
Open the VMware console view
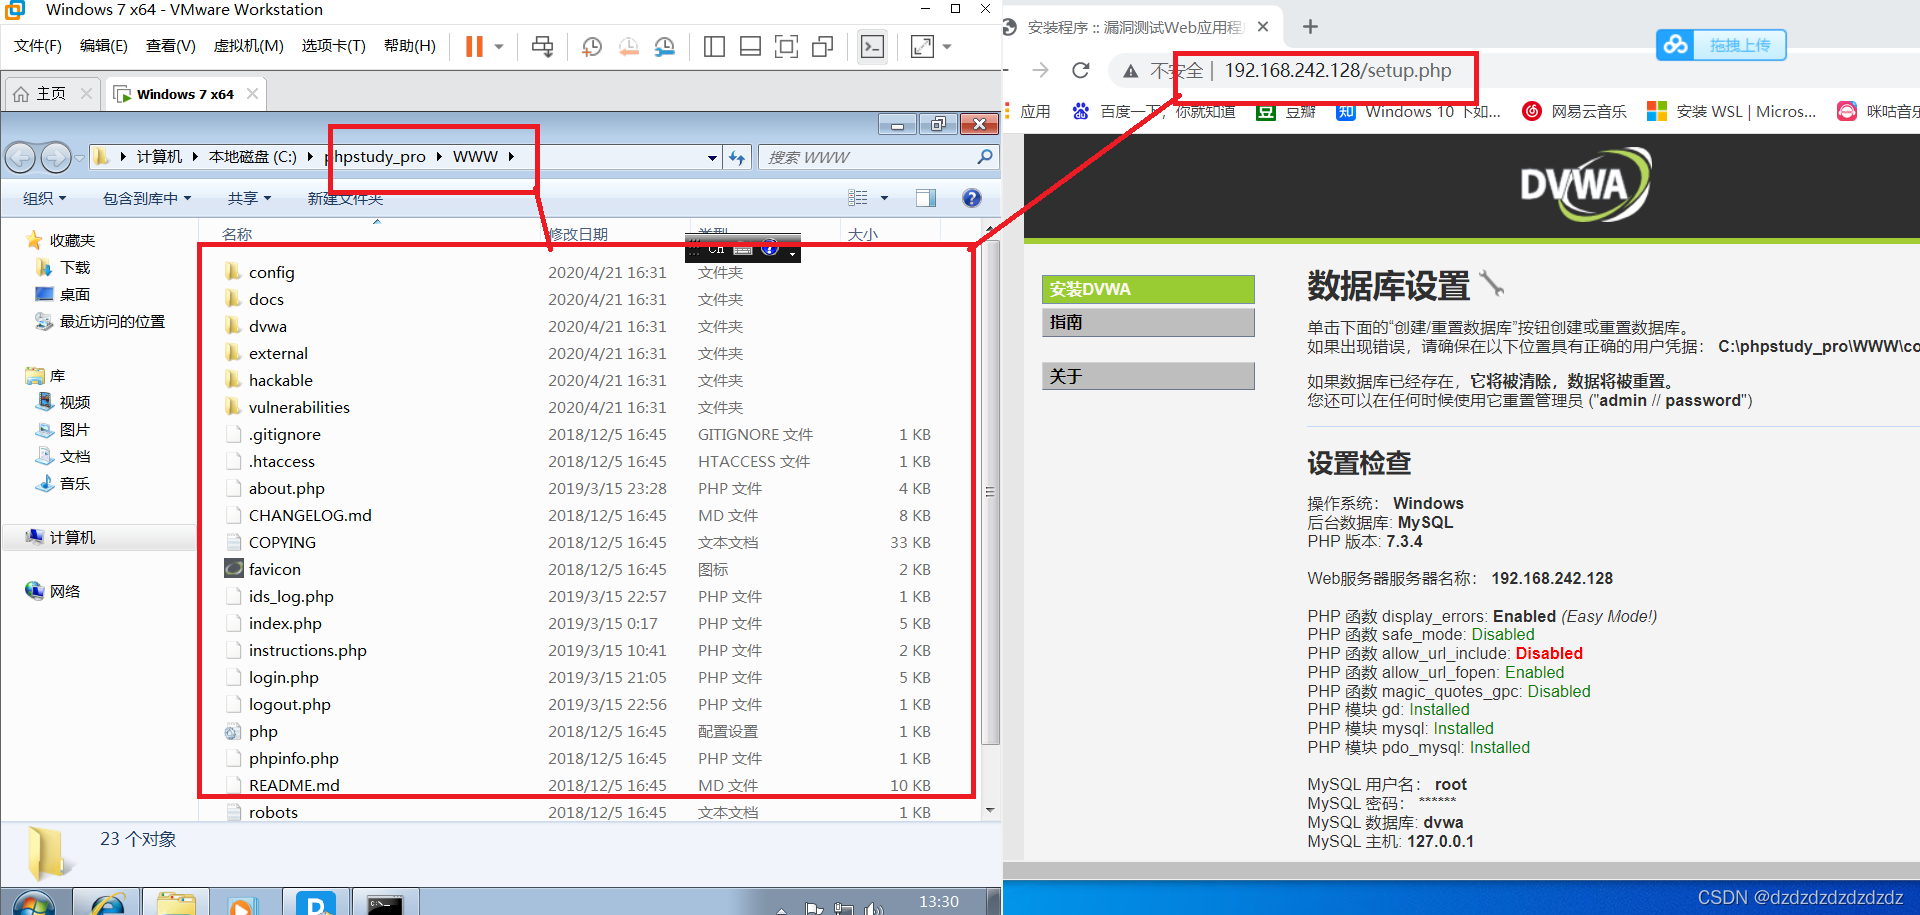coord(872,46)
